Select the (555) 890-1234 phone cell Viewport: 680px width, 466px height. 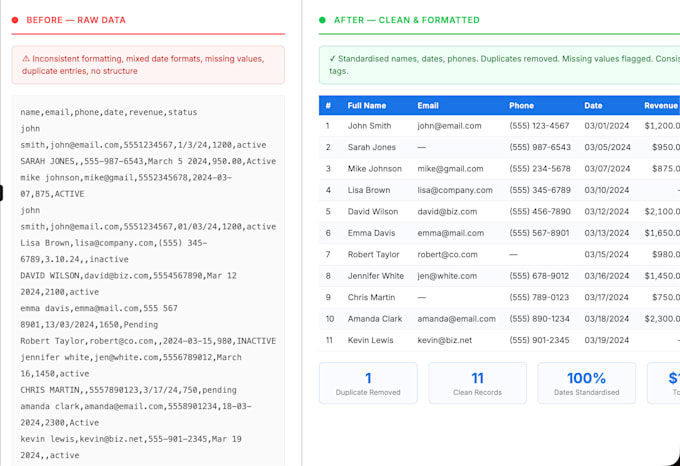click(539, 319)
